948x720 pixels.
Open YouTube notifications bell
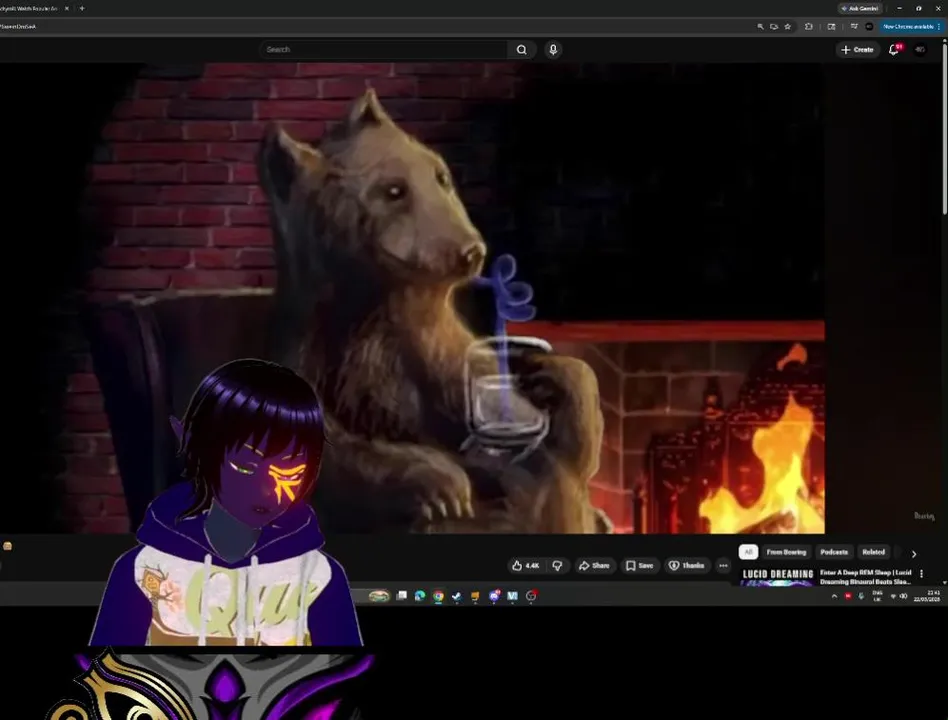[894, 50]
